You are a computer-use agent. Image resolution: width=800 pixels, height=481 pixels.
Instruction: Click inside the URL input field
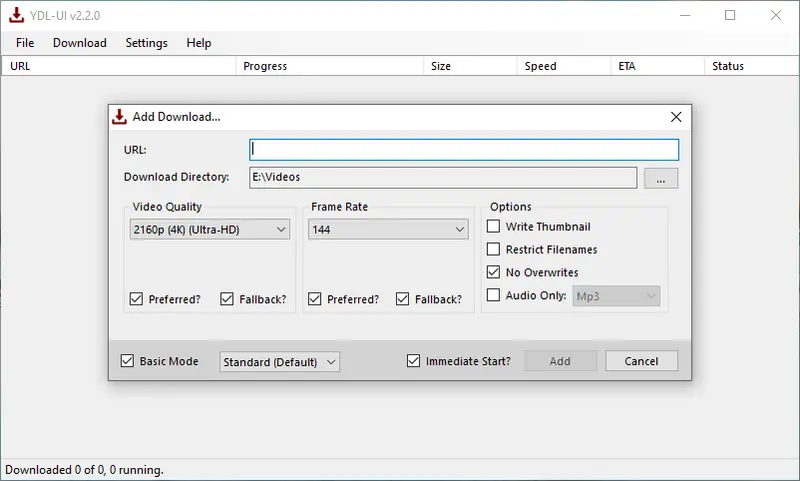464,149
